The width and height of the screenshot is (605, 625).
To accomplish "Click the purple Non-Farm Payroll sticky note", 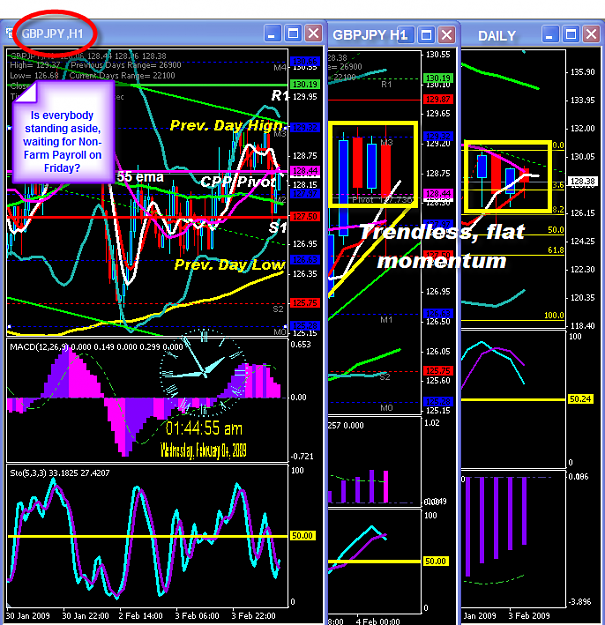I will click(x=64, y=132).
